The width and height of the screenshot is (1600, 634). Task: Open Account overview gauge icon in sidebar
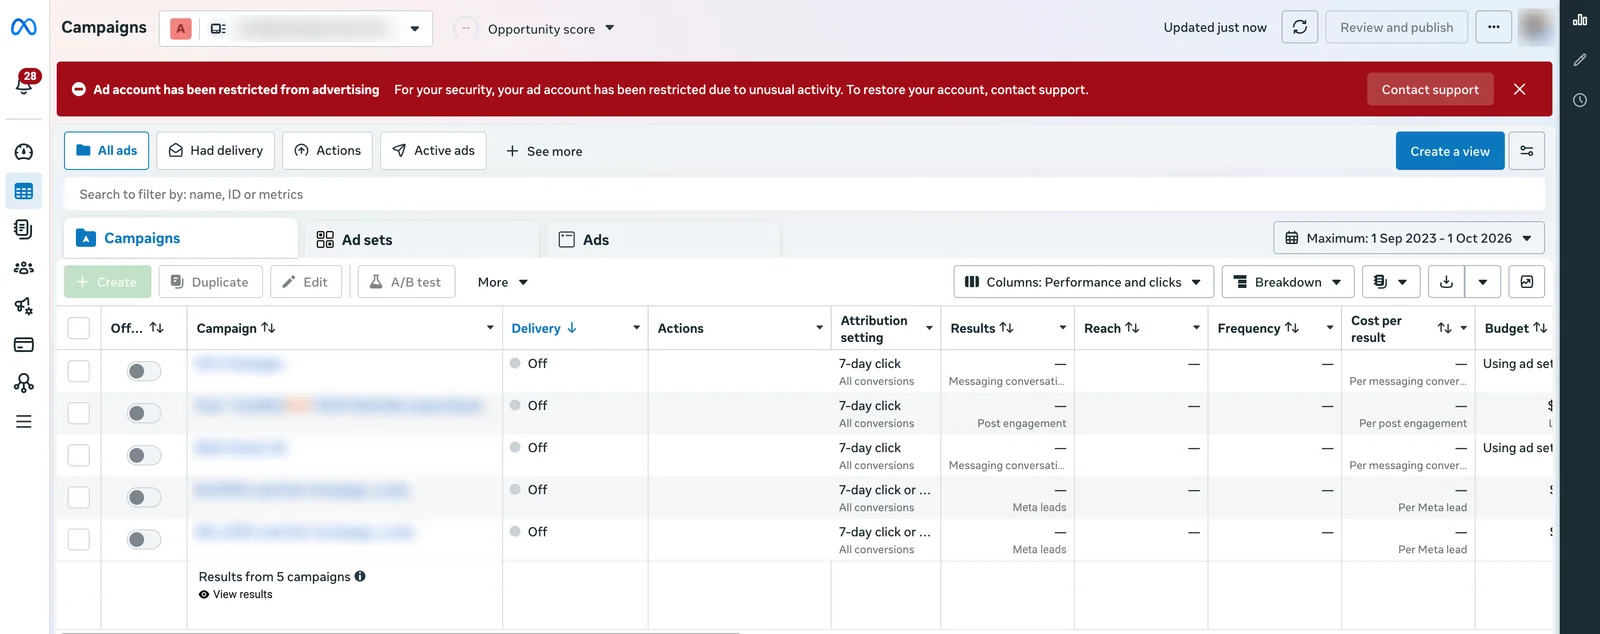24,152
